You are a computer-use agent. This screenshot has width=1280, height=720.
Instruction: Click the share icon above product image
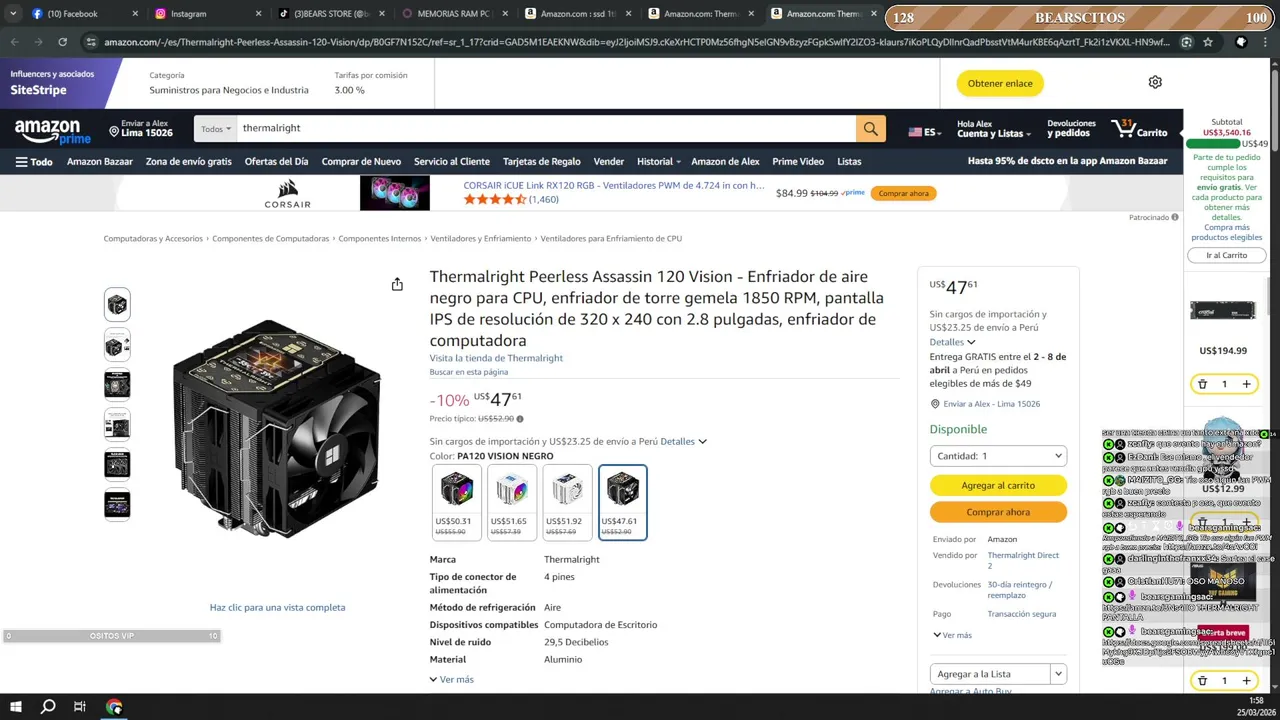397,284
